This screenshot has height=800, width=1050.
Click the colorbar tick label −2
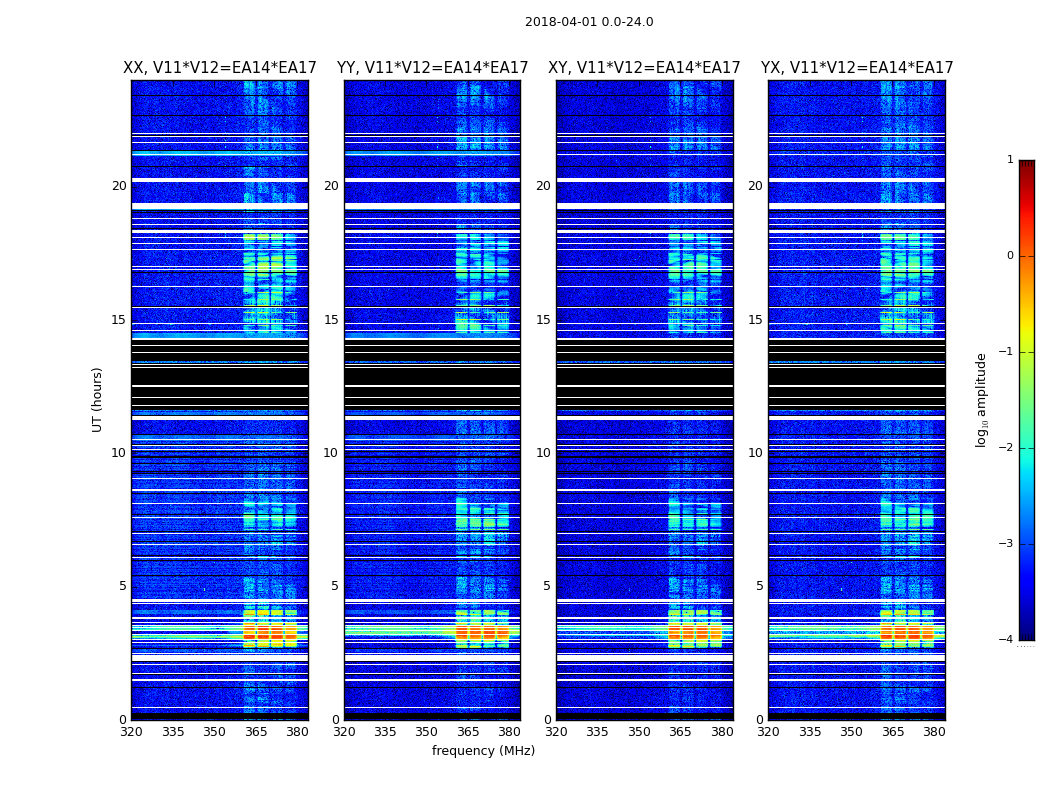click(x=1007, y=448)
